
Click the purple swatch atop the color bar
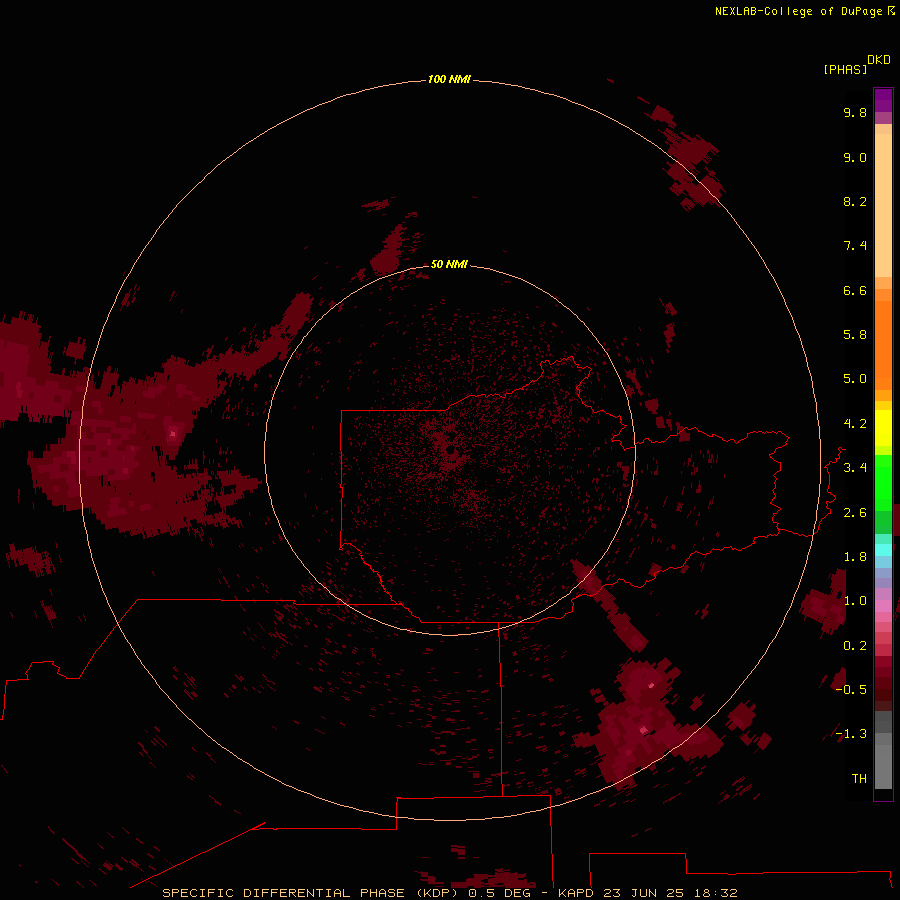coord(883,100)
